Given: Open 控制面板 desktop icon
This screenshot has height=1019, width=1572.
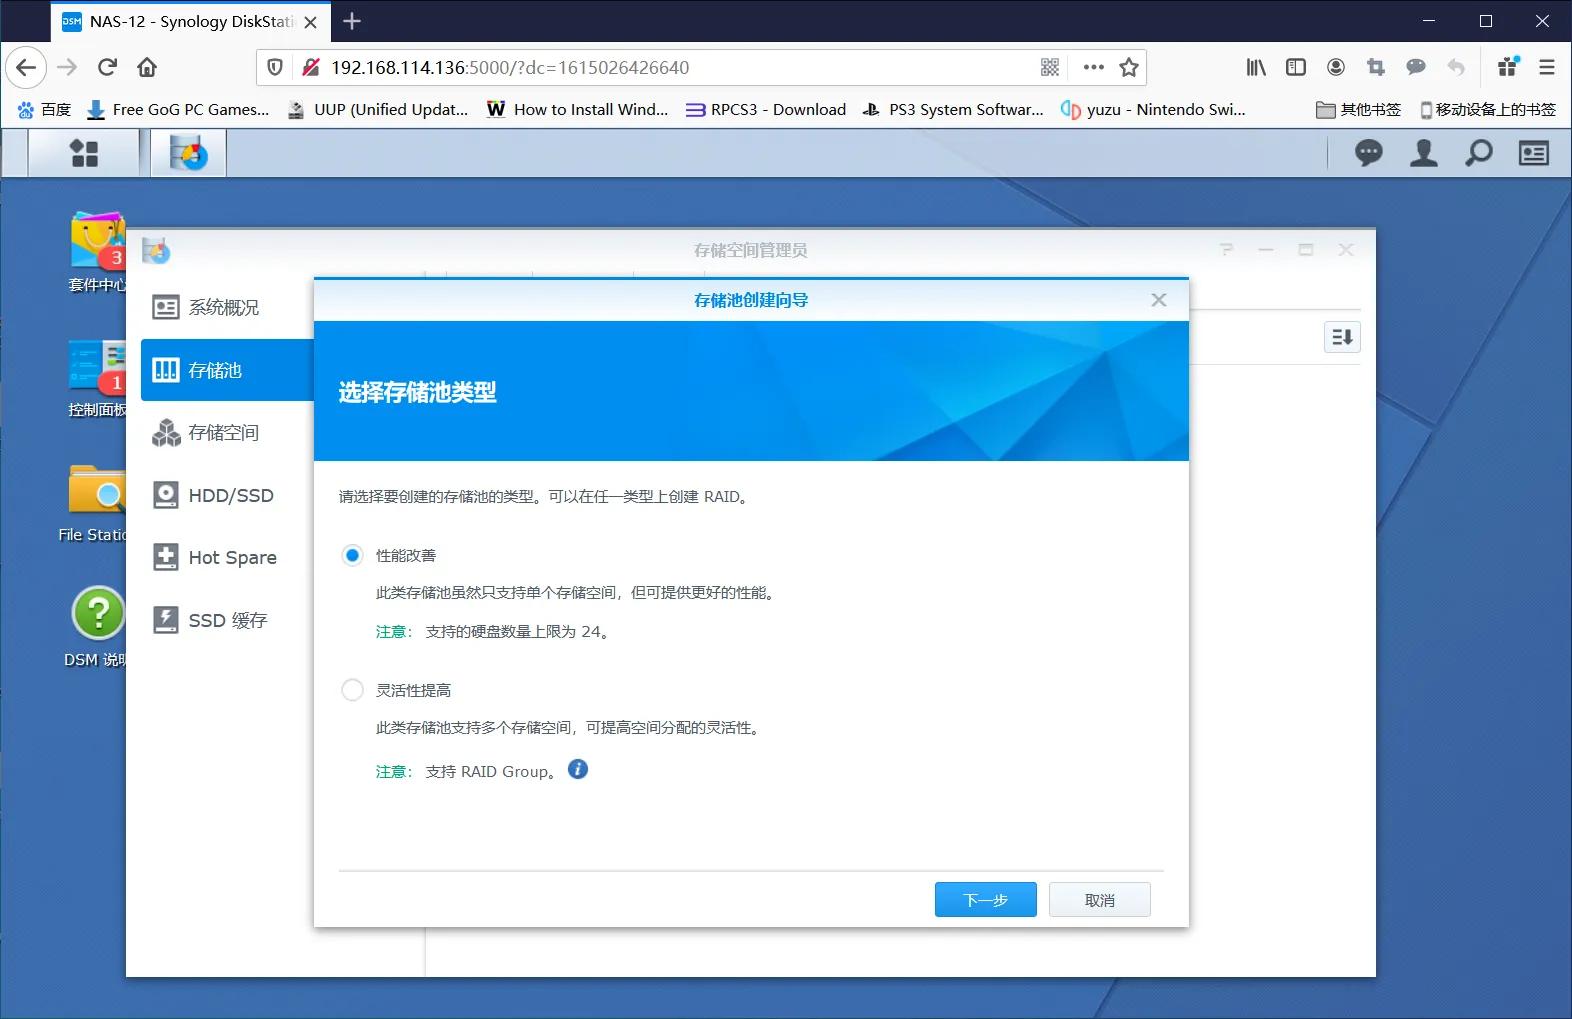Looking at the screenshot, I should point(97,378).
